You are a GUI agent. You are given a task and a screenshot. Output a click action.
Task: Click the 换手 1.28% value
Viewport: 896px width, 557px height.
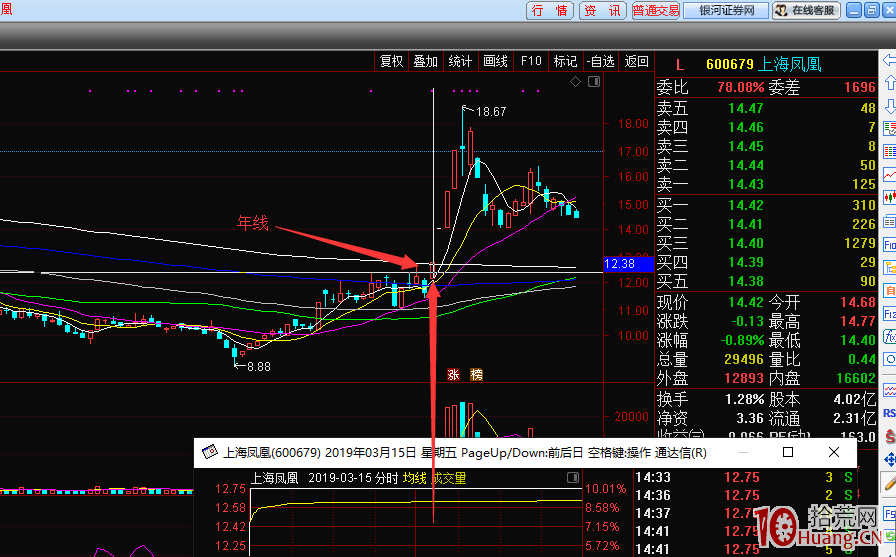point(745,399)
